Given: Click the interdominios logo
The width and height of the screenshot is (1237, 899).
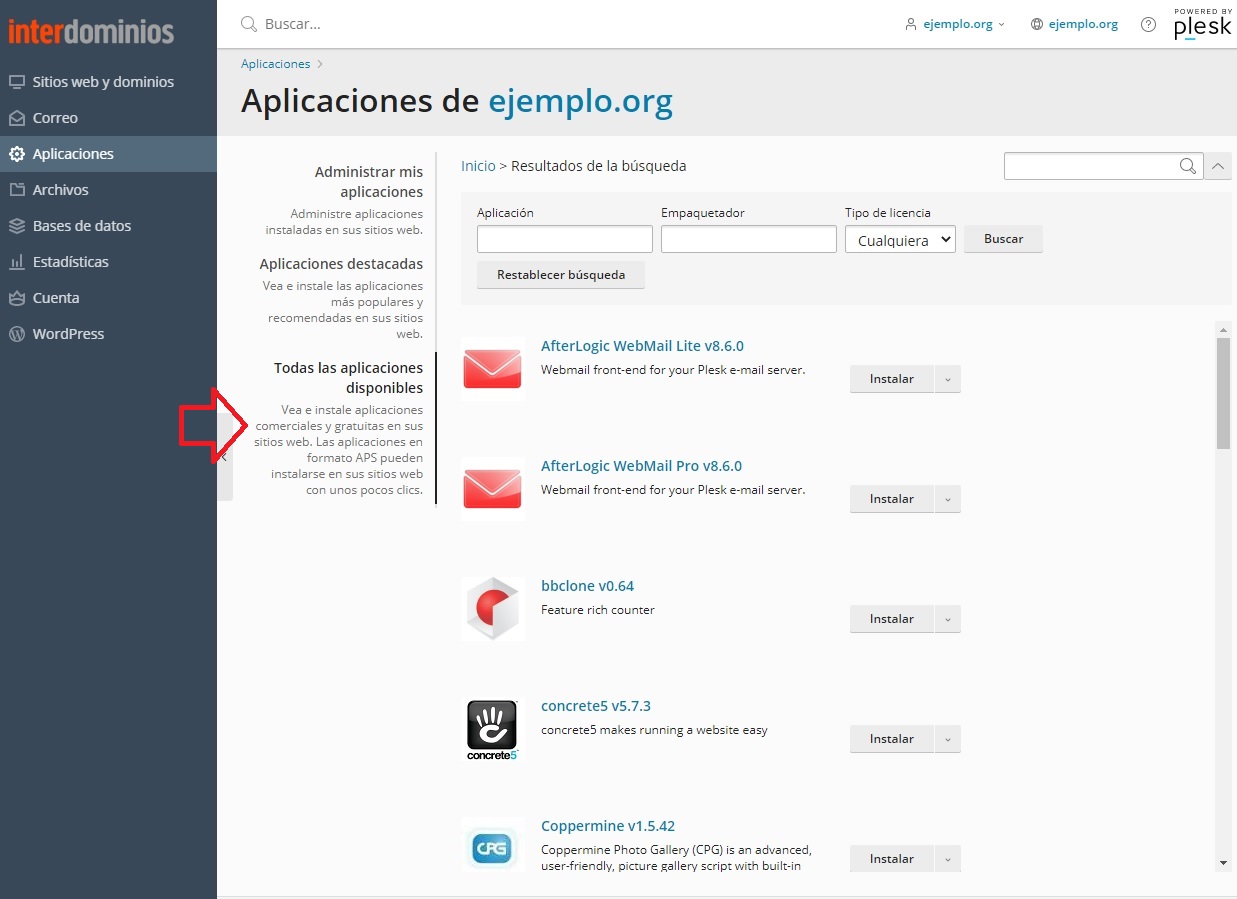Looking at the screenshot, I should click(x=91, y=31).
